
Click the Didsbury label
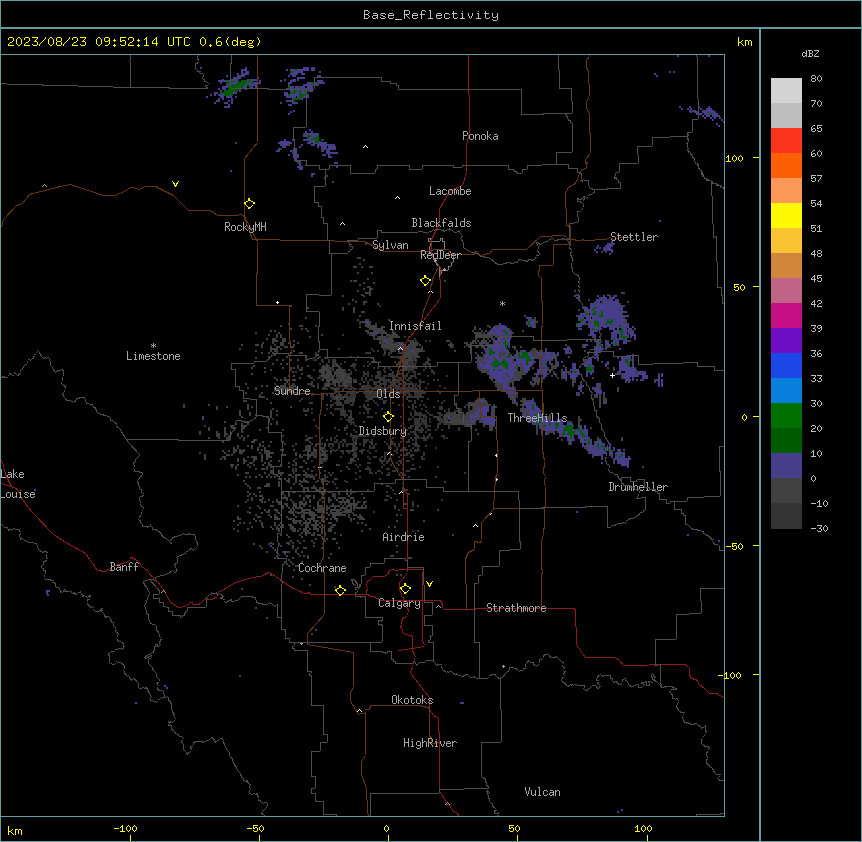pyautogui.click(x=383, y=431)
